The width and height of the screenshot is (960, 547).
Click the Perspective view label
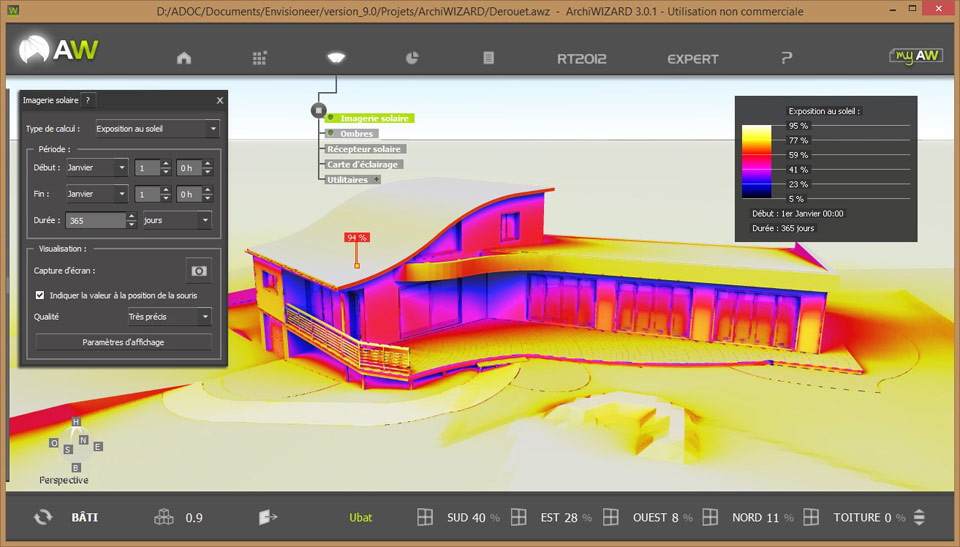click(x=64, y=480)
